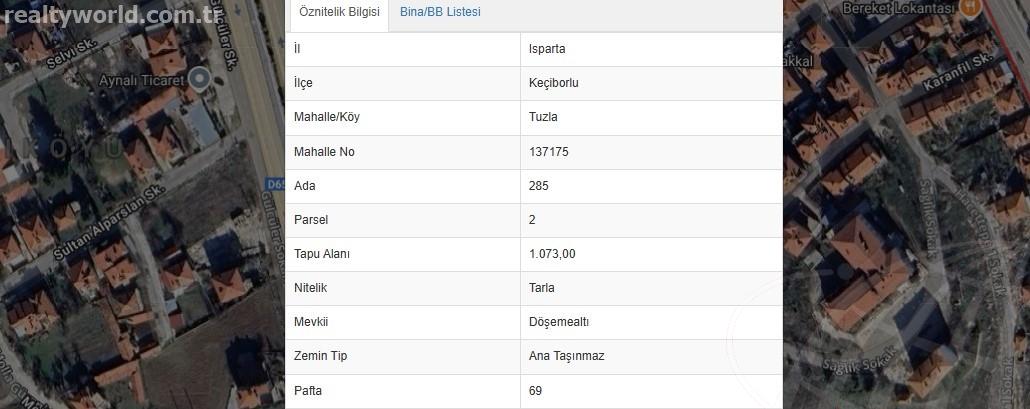1030x409 pixels.
Task: Click the D65 highway shield on map
Action: coord(276,184)
